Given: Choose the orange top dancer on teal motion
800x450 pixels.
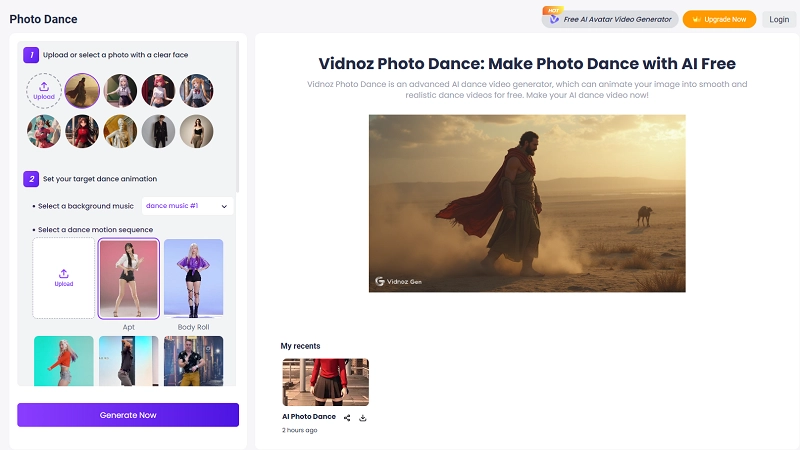Looking at the screenshot, I should point(64,360).
